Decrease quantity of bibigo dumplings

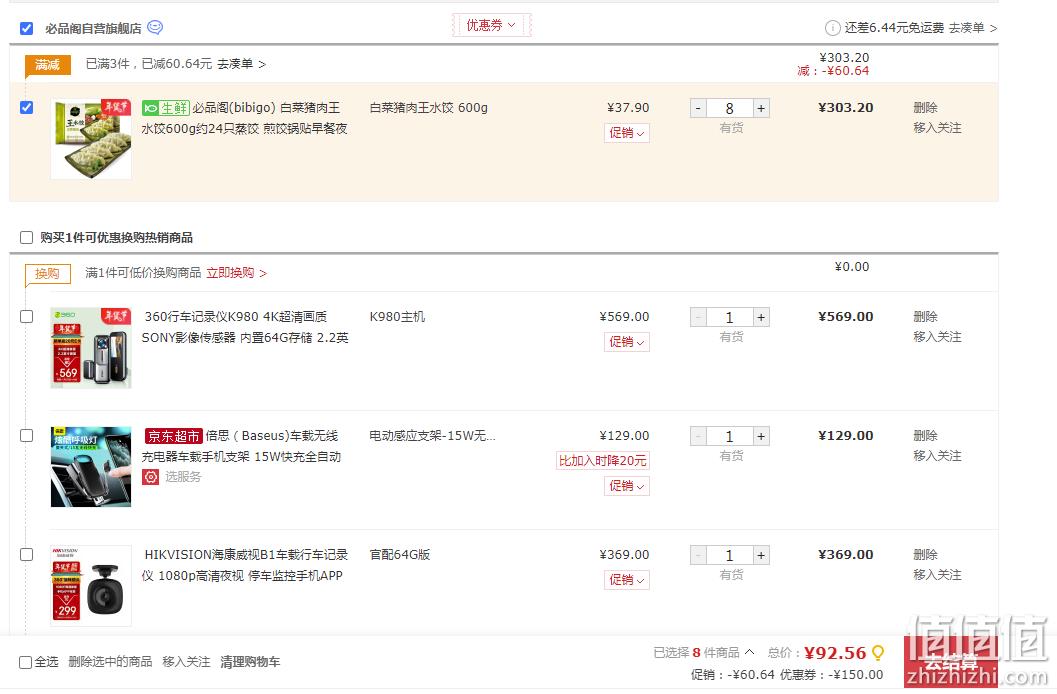[698, 108]
